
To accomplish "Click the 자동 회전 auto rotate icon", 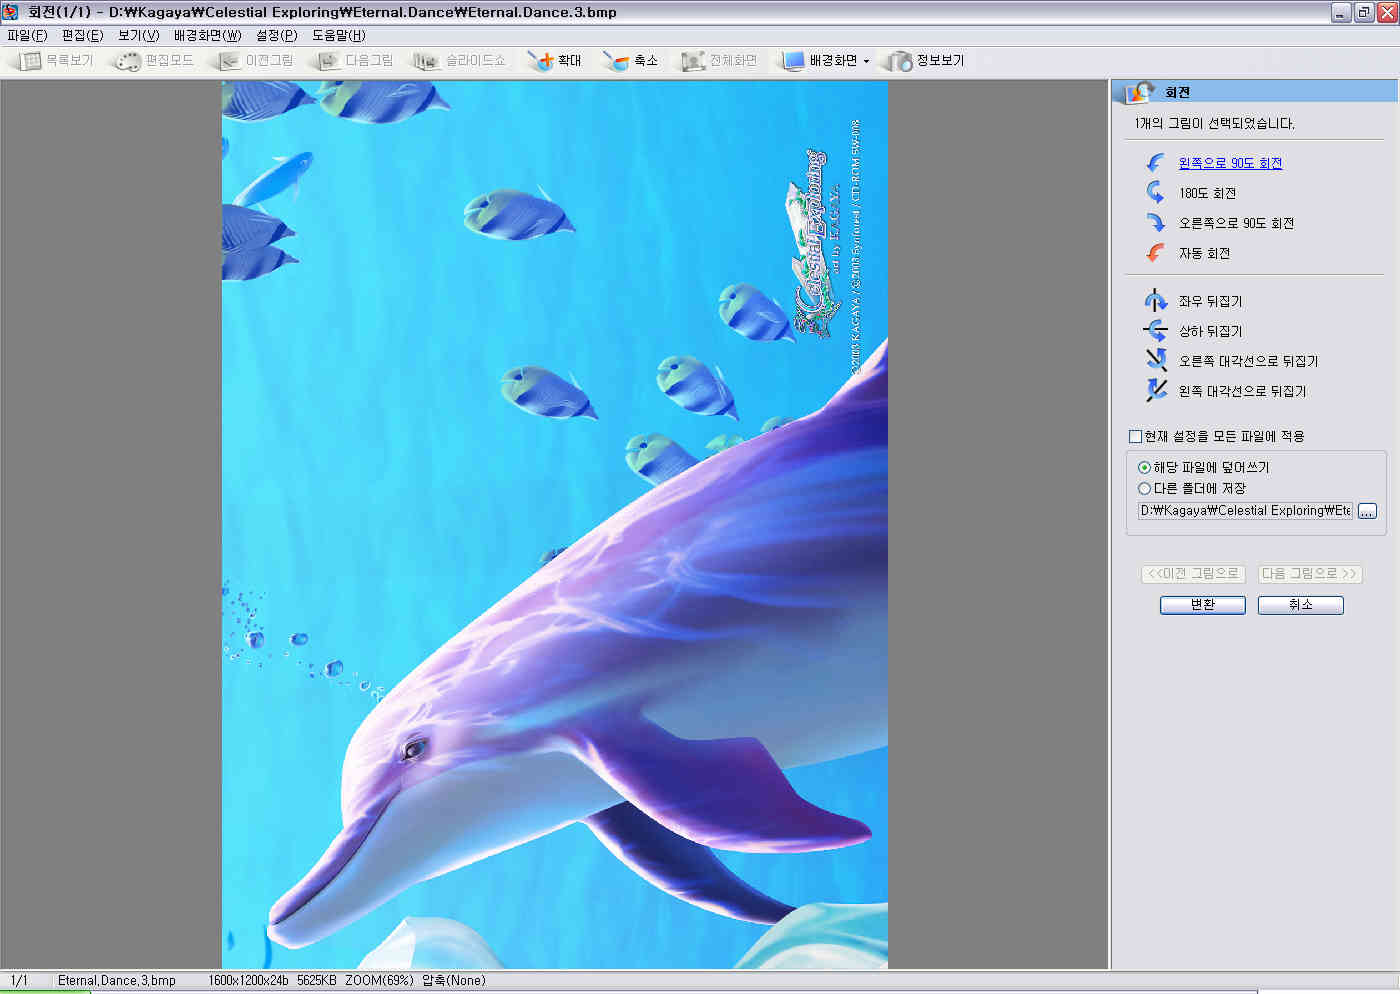I will [1155, 253].
